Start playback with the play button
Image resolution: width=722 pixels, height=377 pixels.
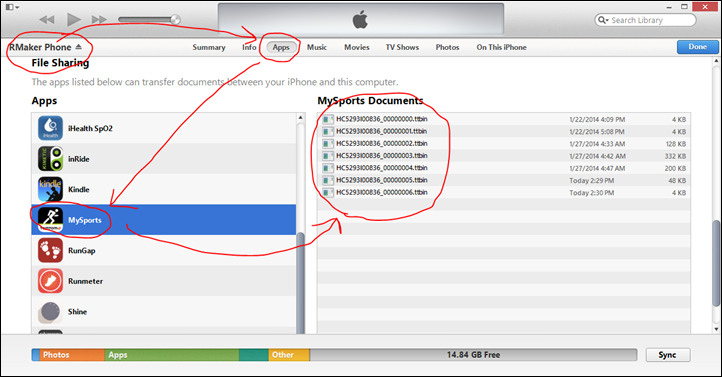point(73,19)
